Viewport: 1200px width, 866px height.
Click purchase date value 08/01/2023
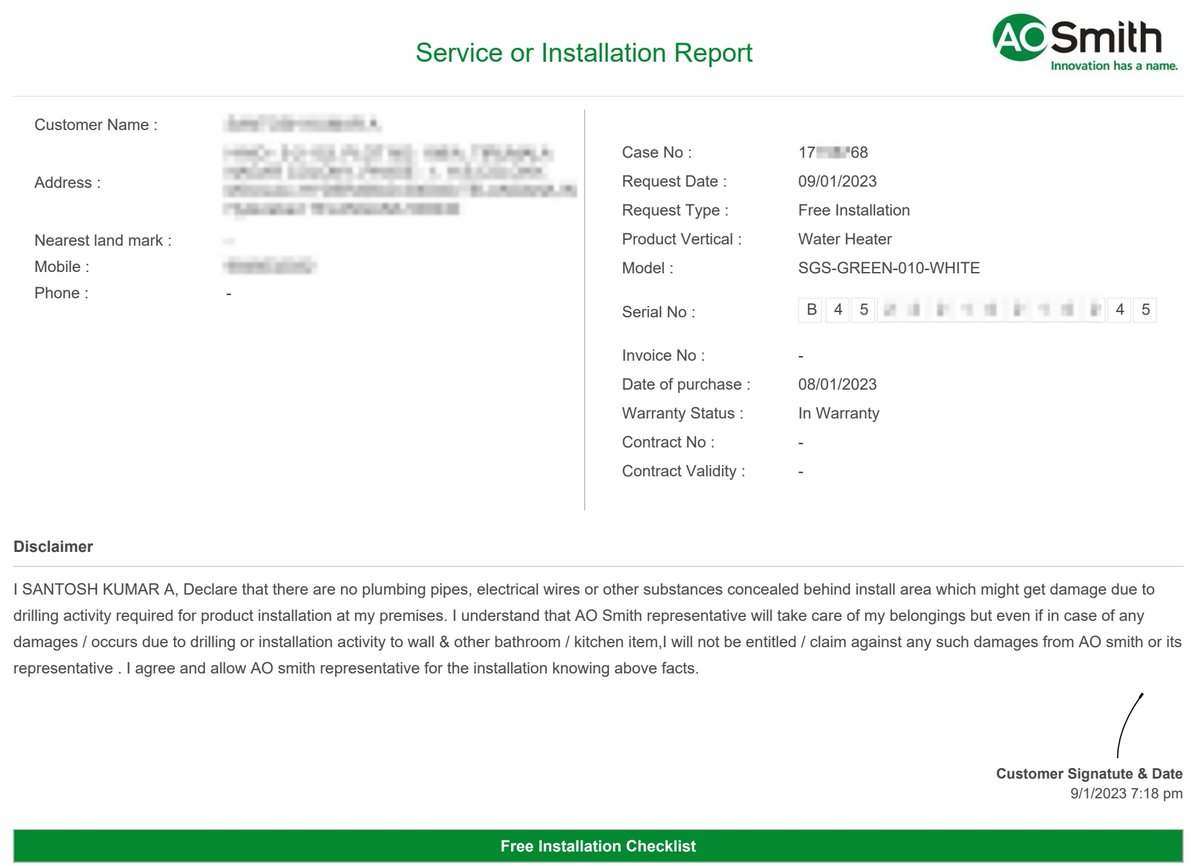pyautogui.click(x=837, y=385)
